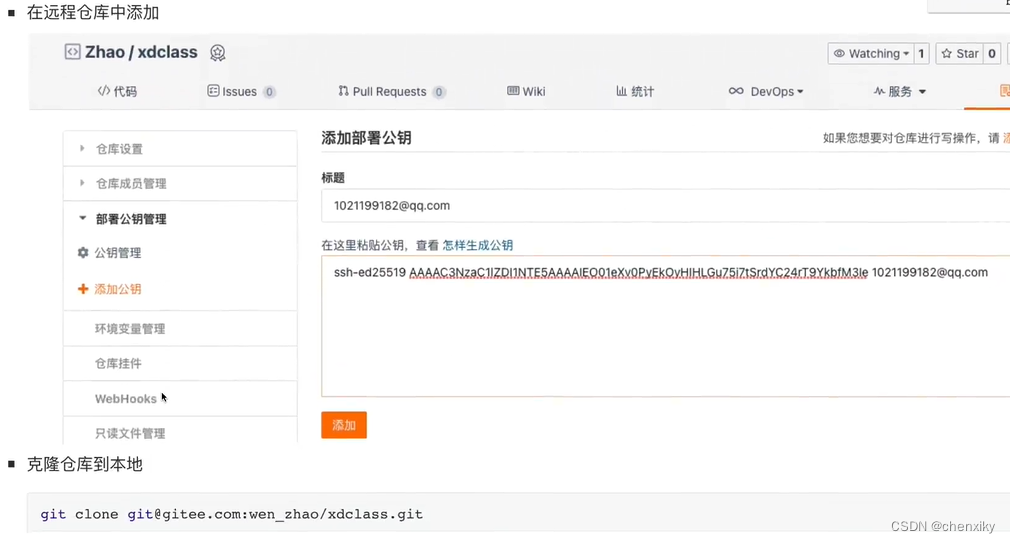Viewport: 1010px width, 543px height.
Task: Open the 服务 dropdown menu
Action: 900,91
